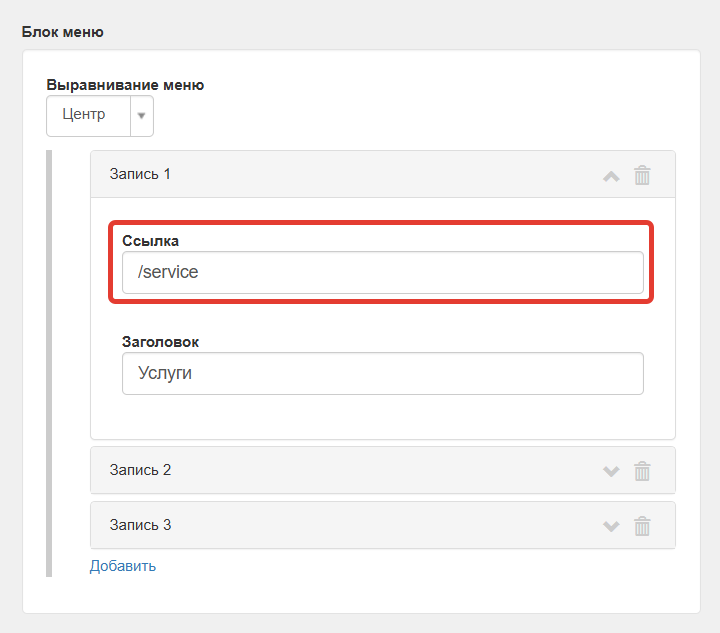Click the Заголовок field label

[x=160, y=342]
